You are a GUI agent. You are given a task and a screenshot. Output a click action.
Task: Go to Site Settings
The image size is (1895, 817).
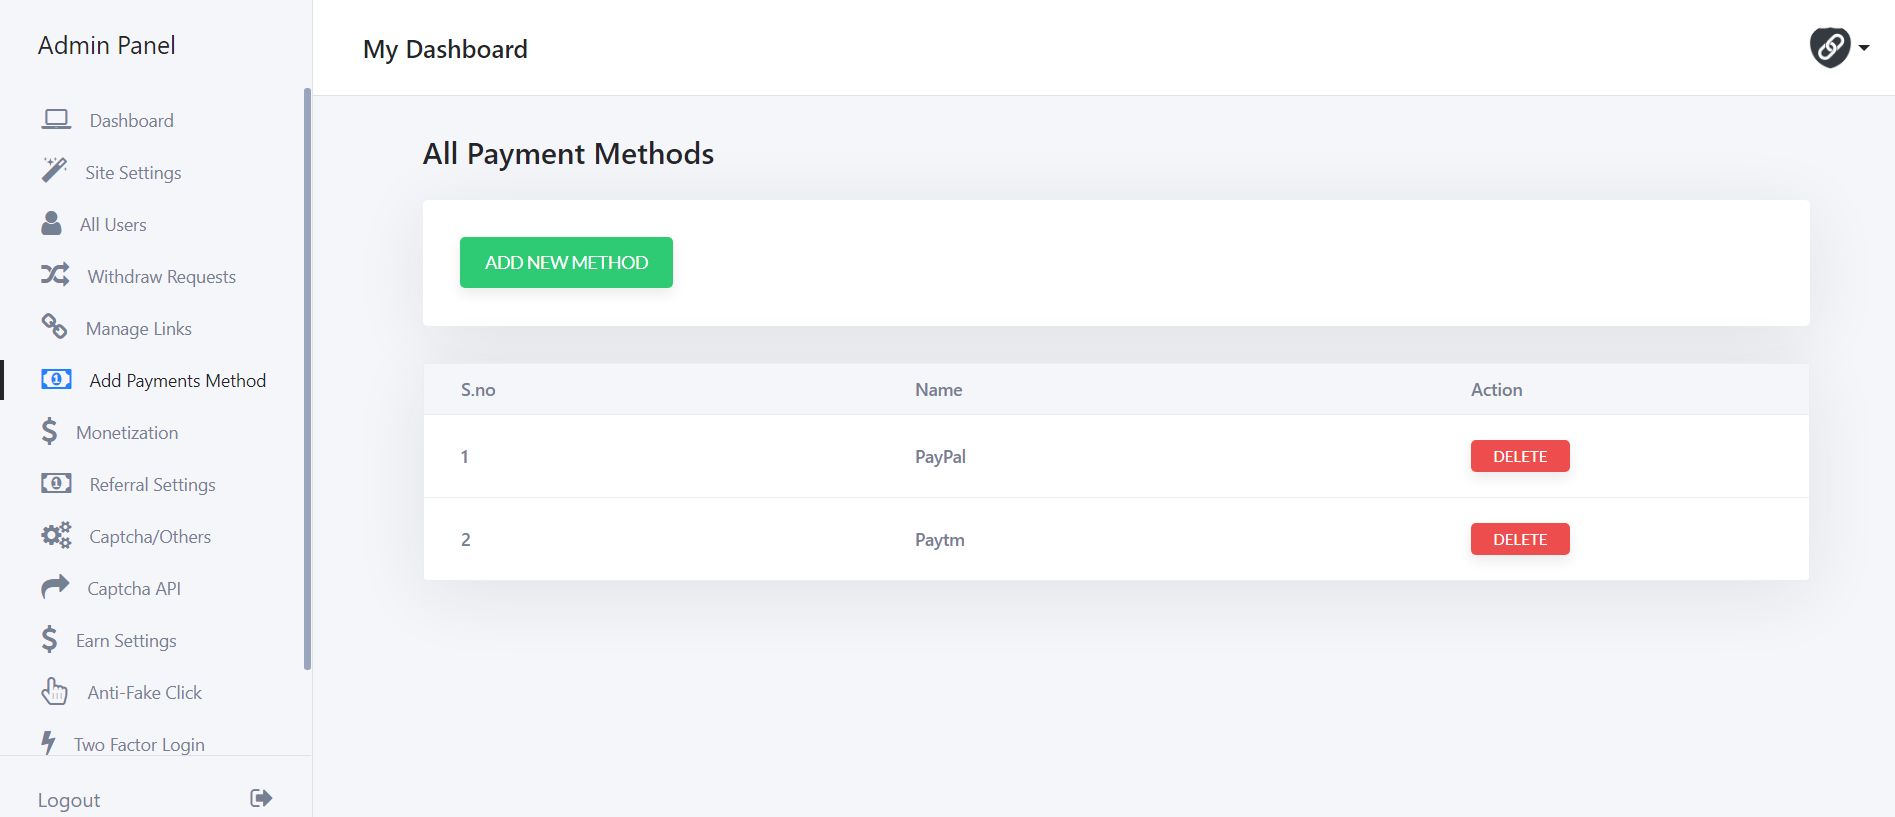point(133,173)
